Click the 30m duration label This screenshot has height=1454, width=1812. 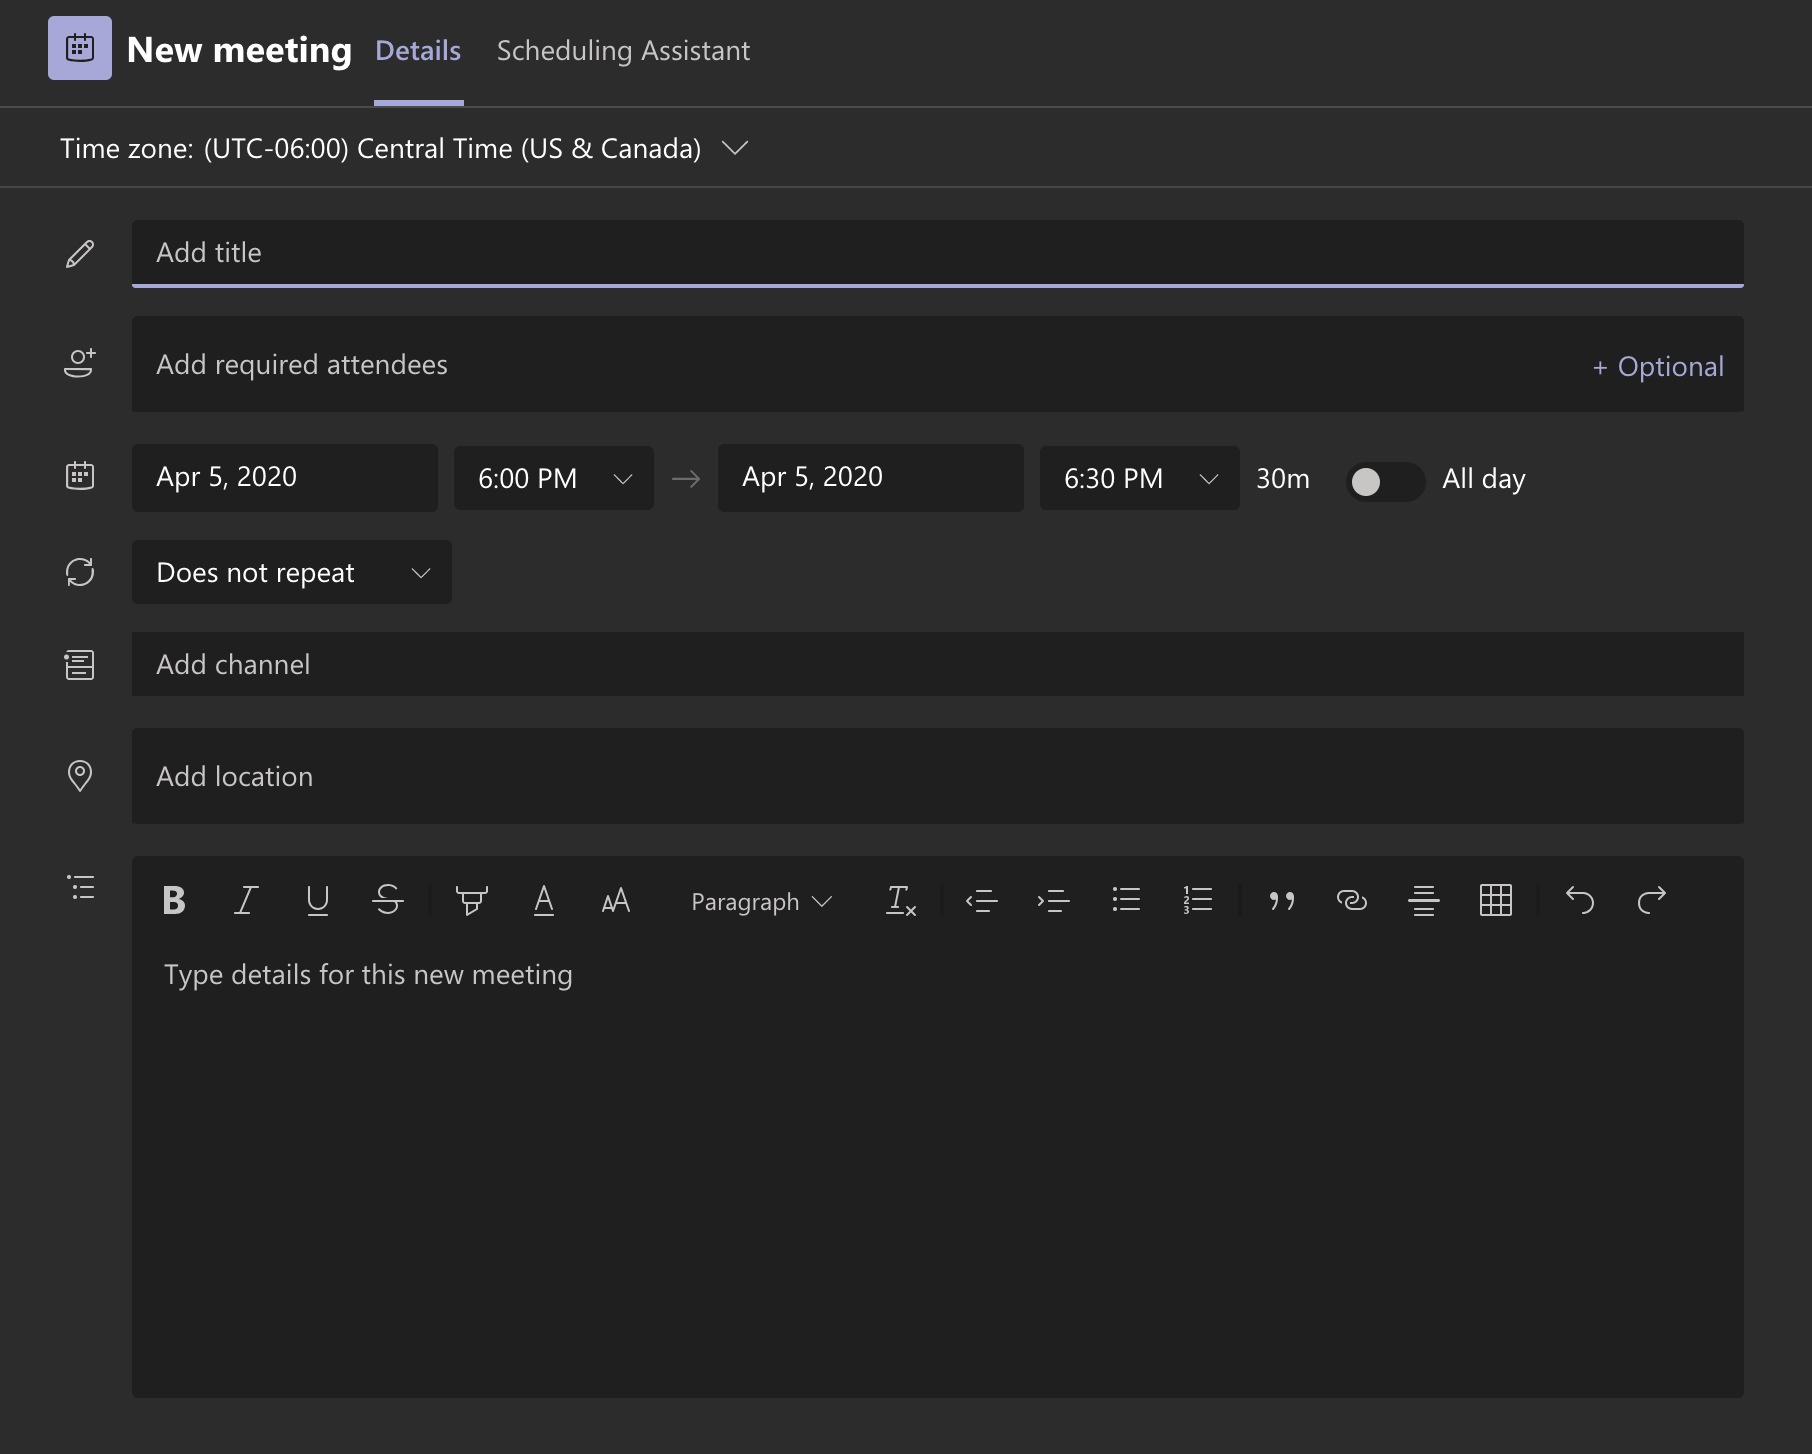pos(1283,479)
